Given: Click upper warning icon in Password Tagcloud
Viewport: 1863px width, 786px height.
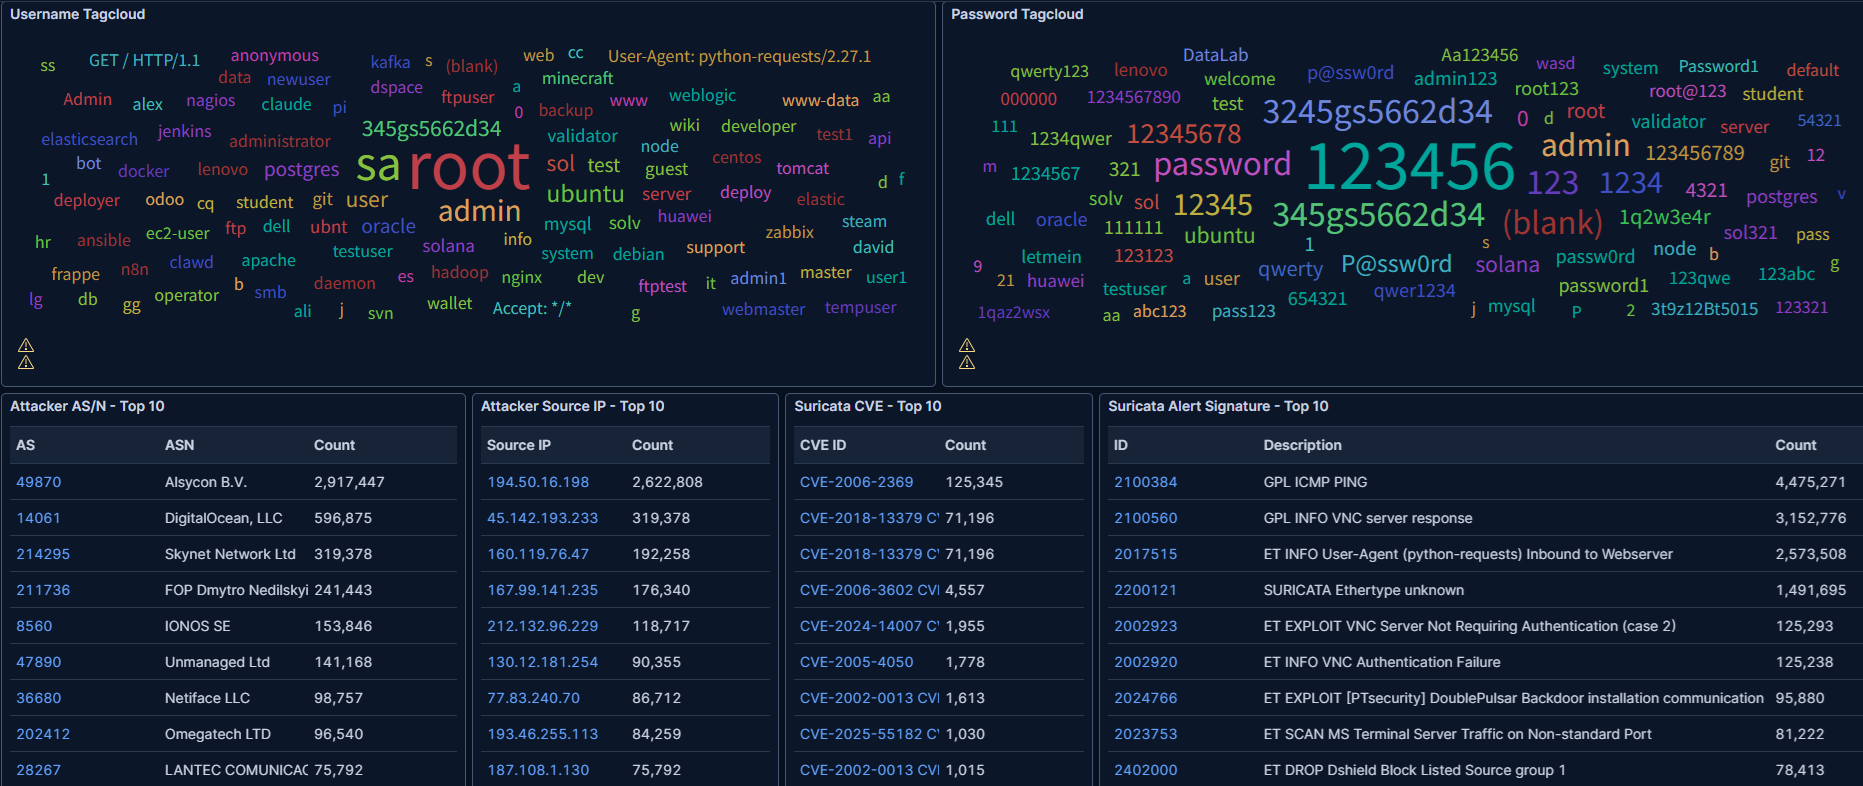Looking at the screenshot, I should [x=967, y=345].
